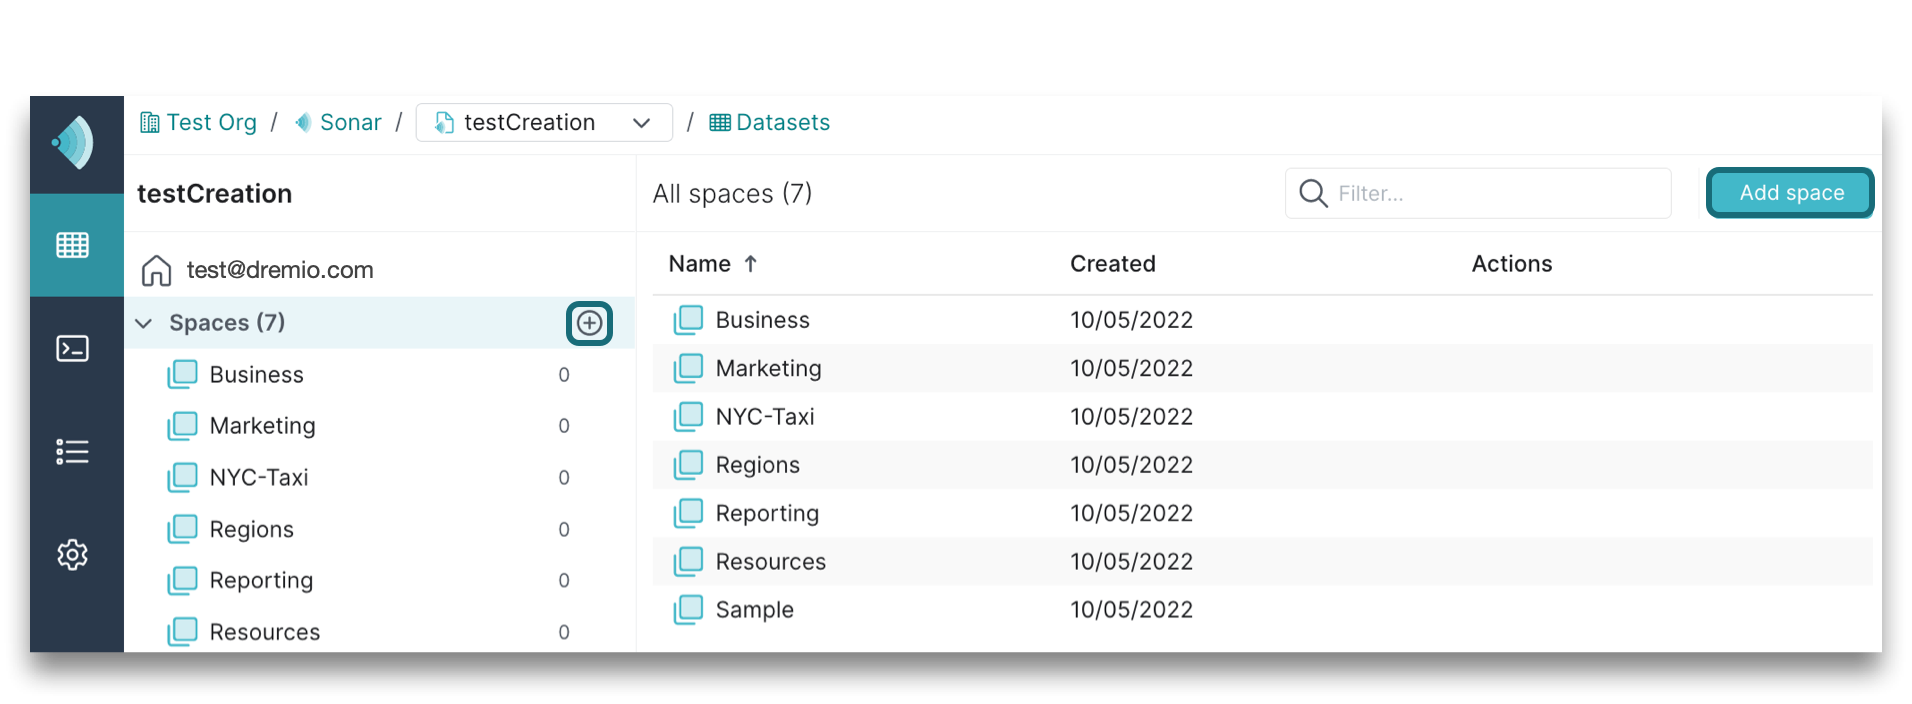Click the Dremio logo icon
Image resolution: width=1912 pixels, height=704 pixels.
74,143
